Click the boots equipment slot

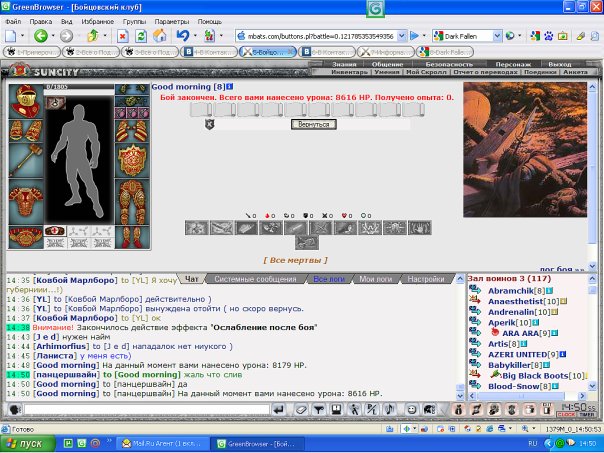point(132,237)
